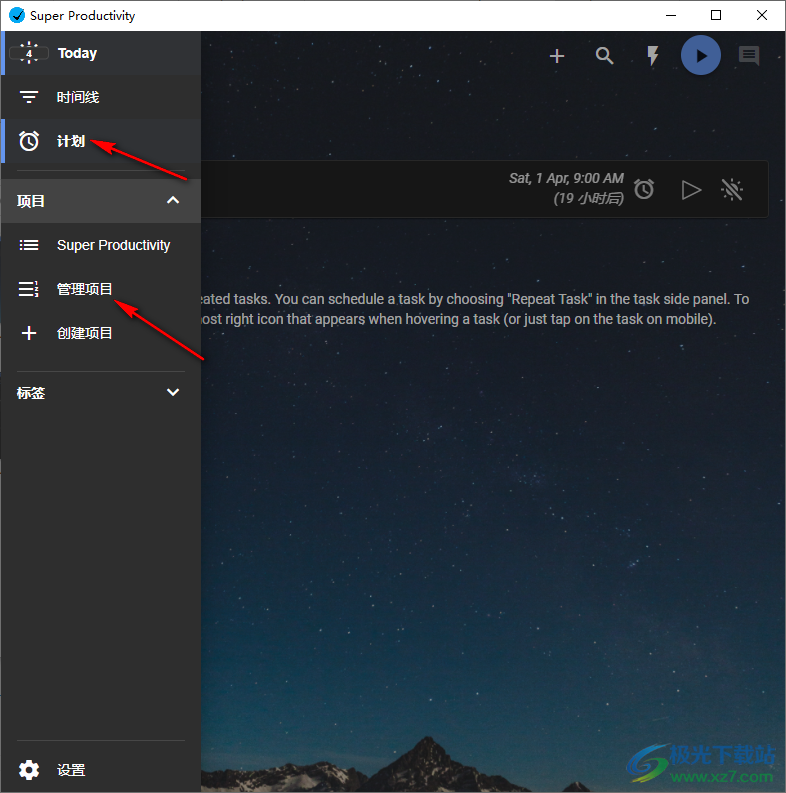Toggle the crossed-out sun icon on the task
The width and height of the screenshot is (786, 793).
[x=732, y=189]
